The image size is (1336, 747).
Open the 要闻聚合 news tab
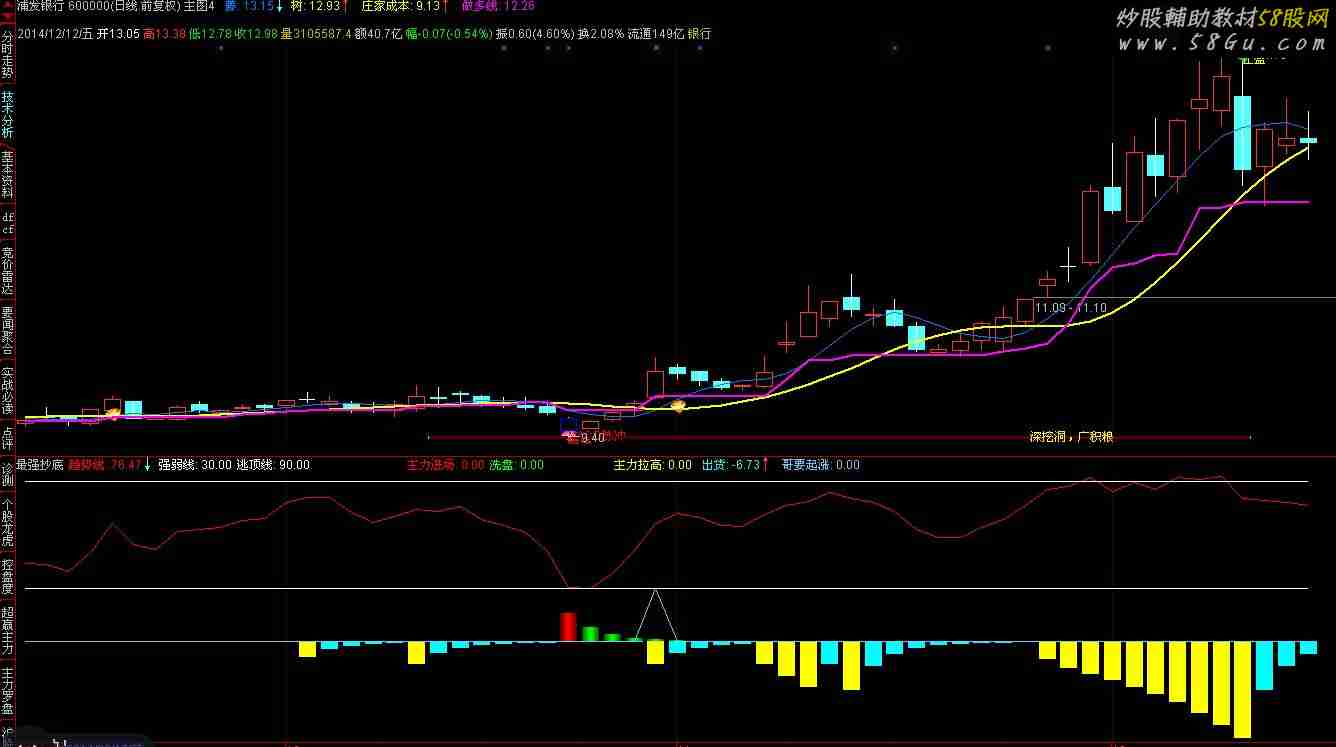point(8,330)
